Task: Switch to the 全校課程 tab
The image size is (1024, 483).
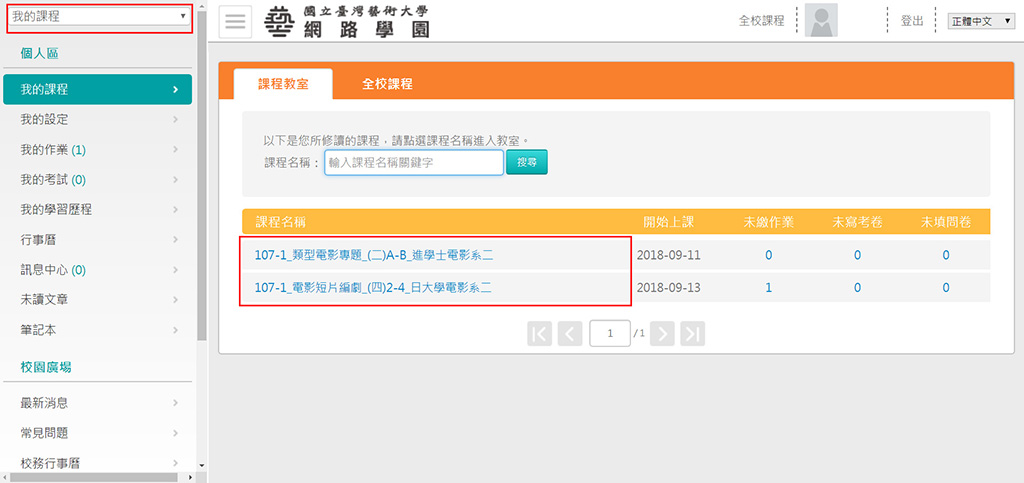Action: click(387, 84)
